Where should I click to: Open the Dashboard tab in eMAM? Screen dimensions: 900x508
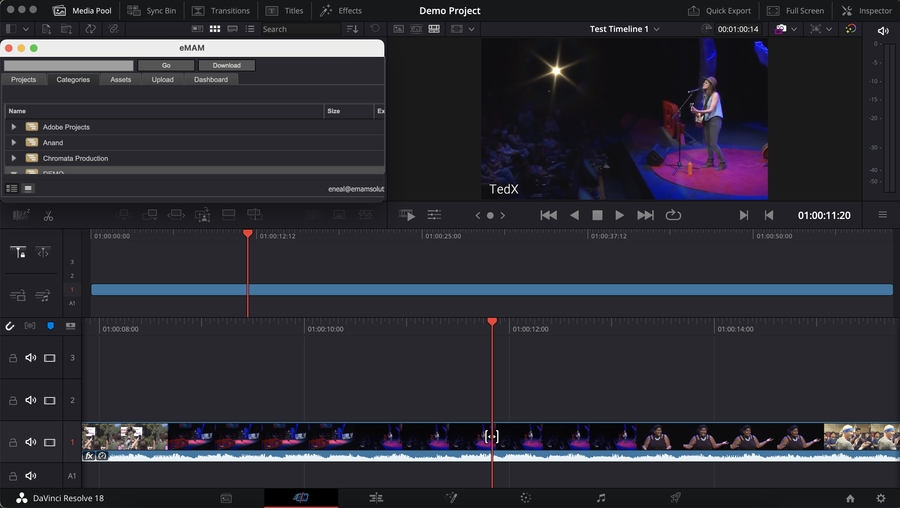pyautogui.click(x=210, y=79)
